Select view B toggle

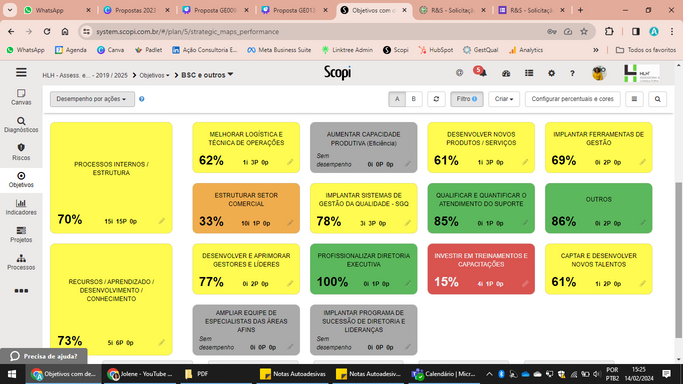point(414,99)
